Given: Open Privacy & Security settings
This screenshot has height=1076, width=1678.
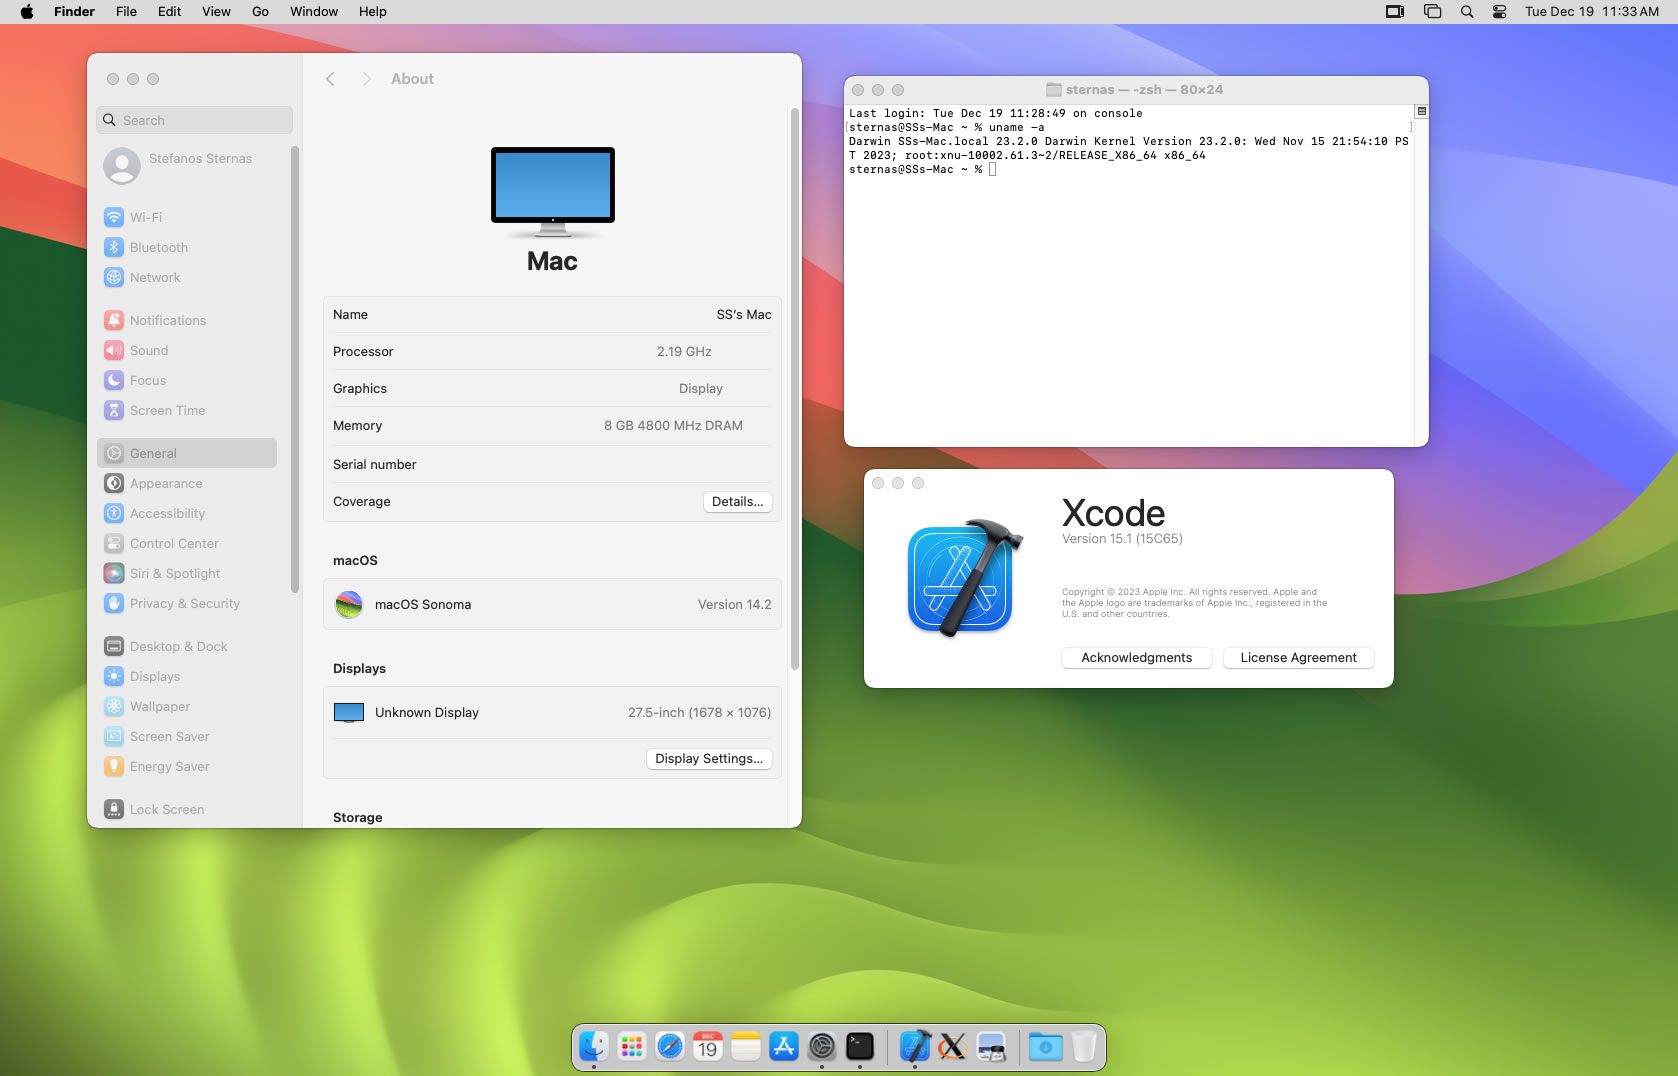Looking at the screenshot, I should click(x=187, y=603).
